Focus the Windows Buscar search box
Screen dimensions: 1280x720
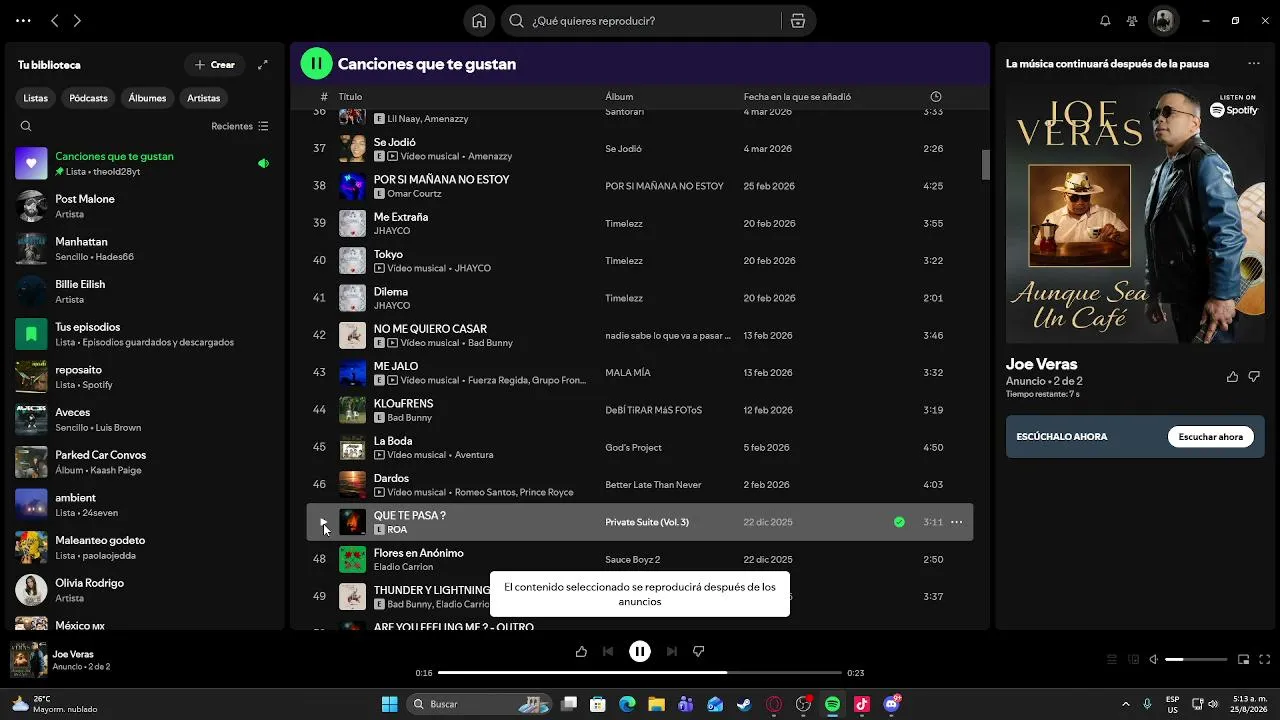(479, 704)
